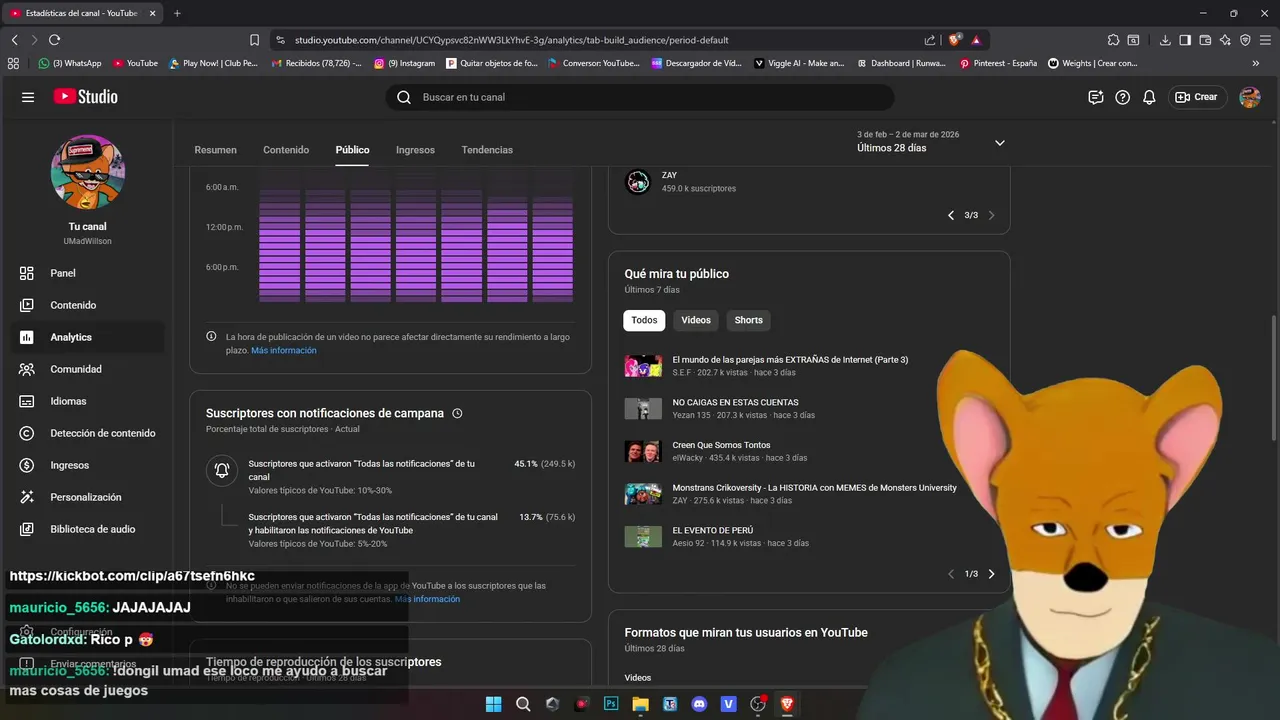
Task: Click the page vertical scrollbar
Action: coord(1273,378)
